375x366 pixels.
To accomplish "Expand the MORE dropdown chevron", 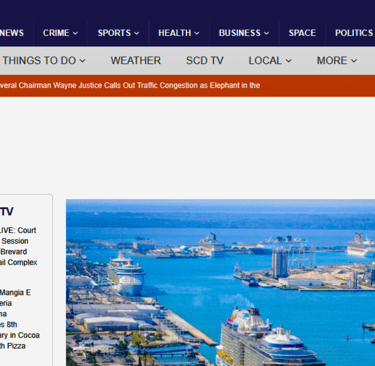I will (354, 61).
